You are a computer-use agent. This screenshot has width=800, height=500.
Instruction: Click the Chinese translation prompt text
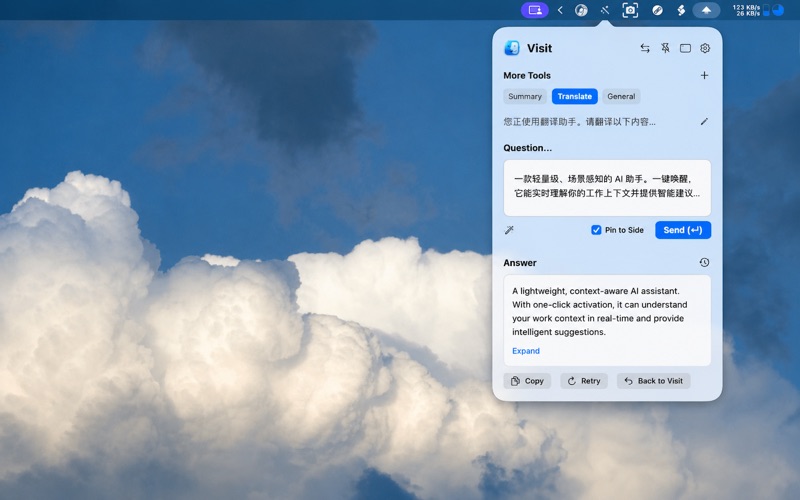[x=580, y=121]
